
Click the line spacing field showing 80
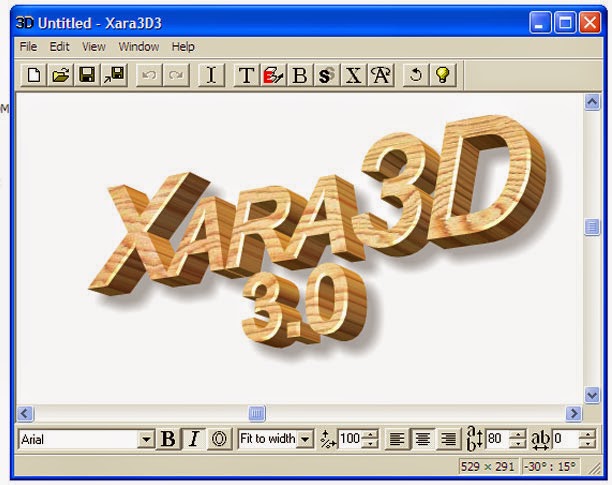point(498,439)
